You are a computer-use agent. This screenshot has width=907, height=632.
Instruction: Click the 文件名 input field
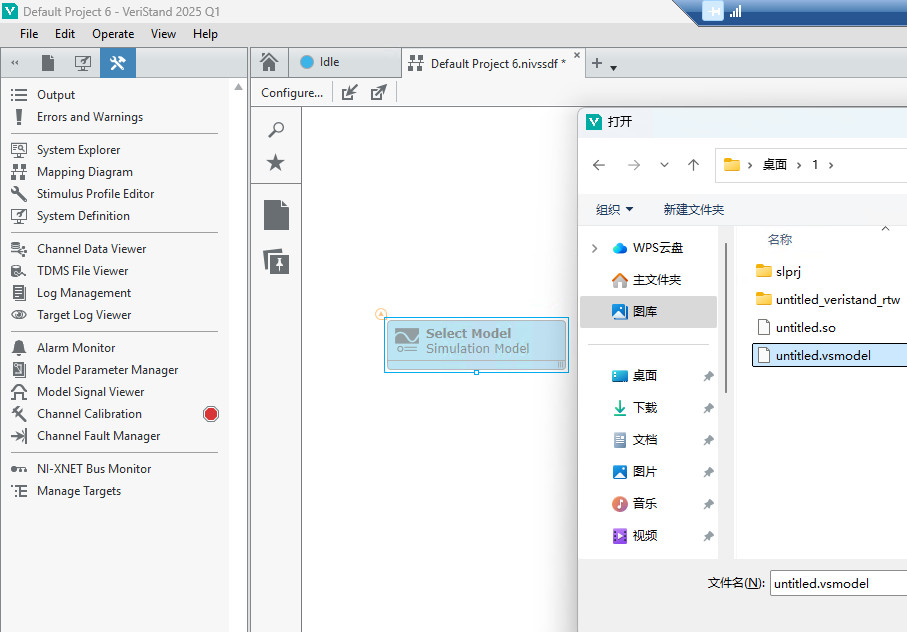click(x=839, y=583)
